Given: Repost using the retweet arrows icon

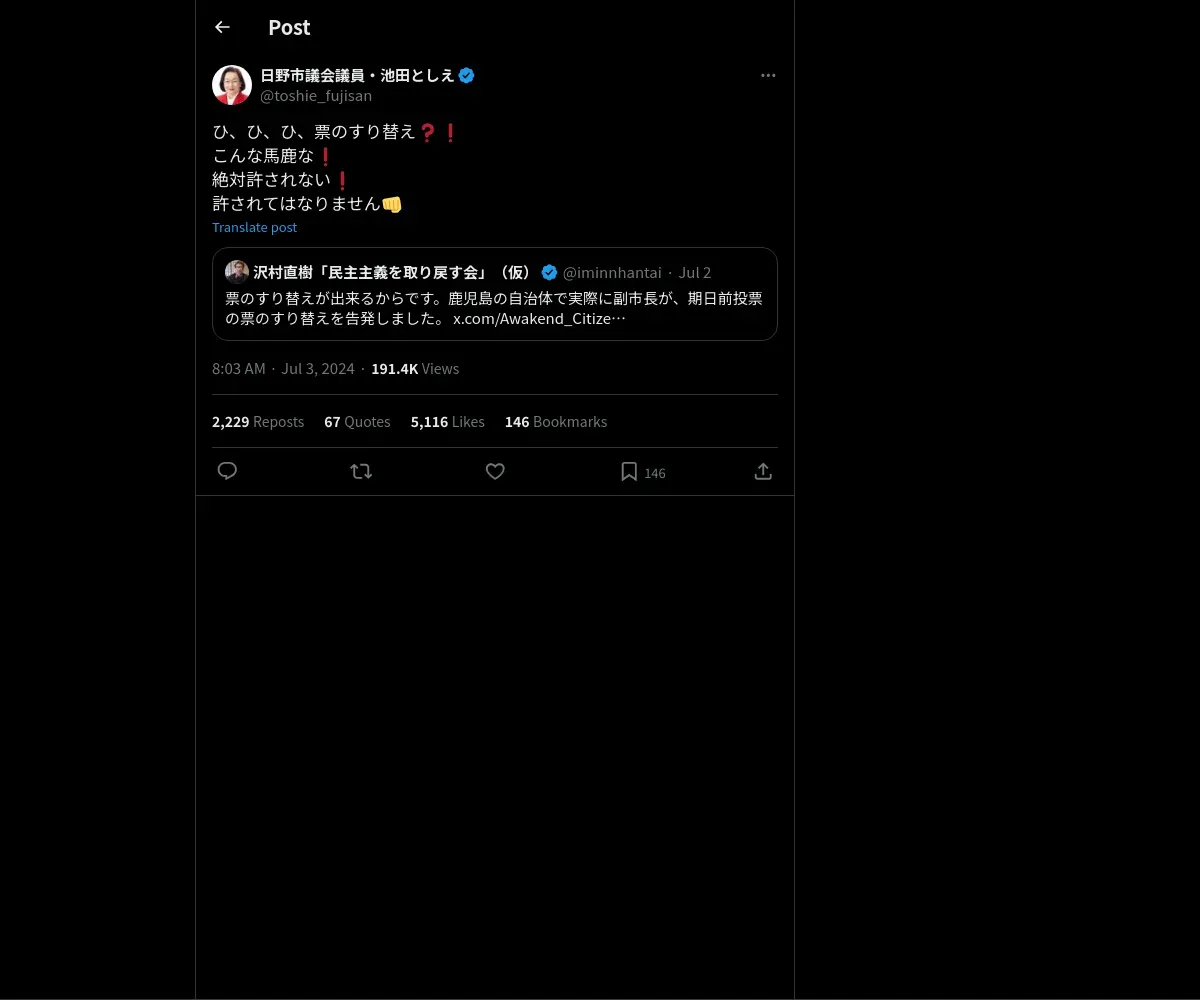Looking at the screenshot, I should click(361, 471).
